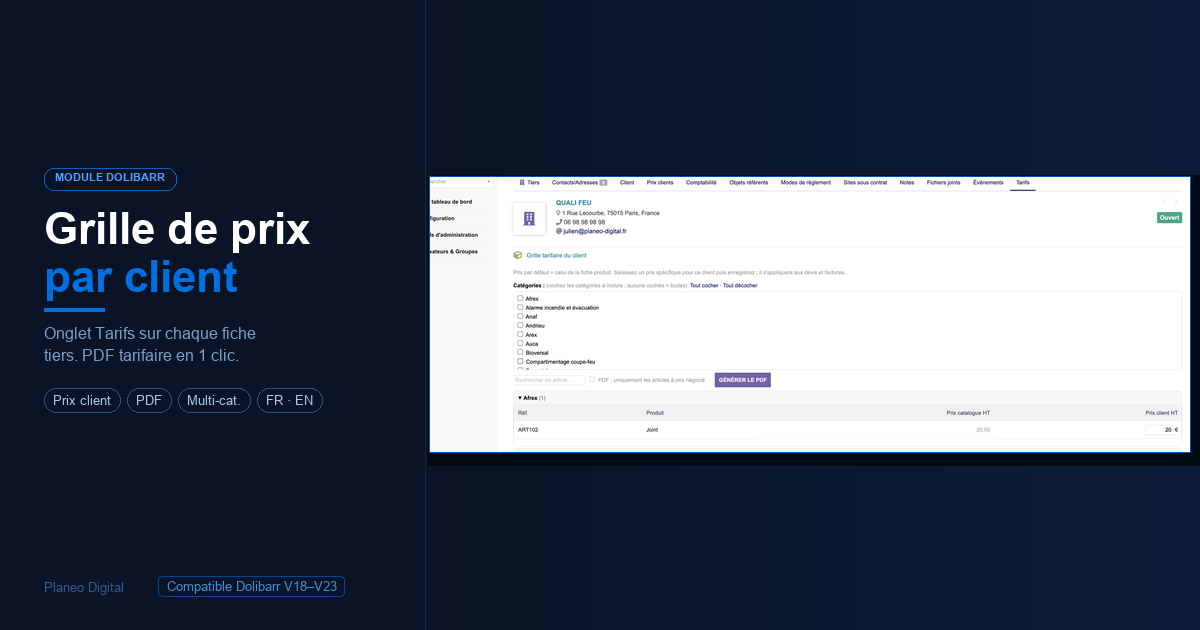Click the Multi-cat. pill
This screenshot has width=1200, height=630.
point(214,401)
